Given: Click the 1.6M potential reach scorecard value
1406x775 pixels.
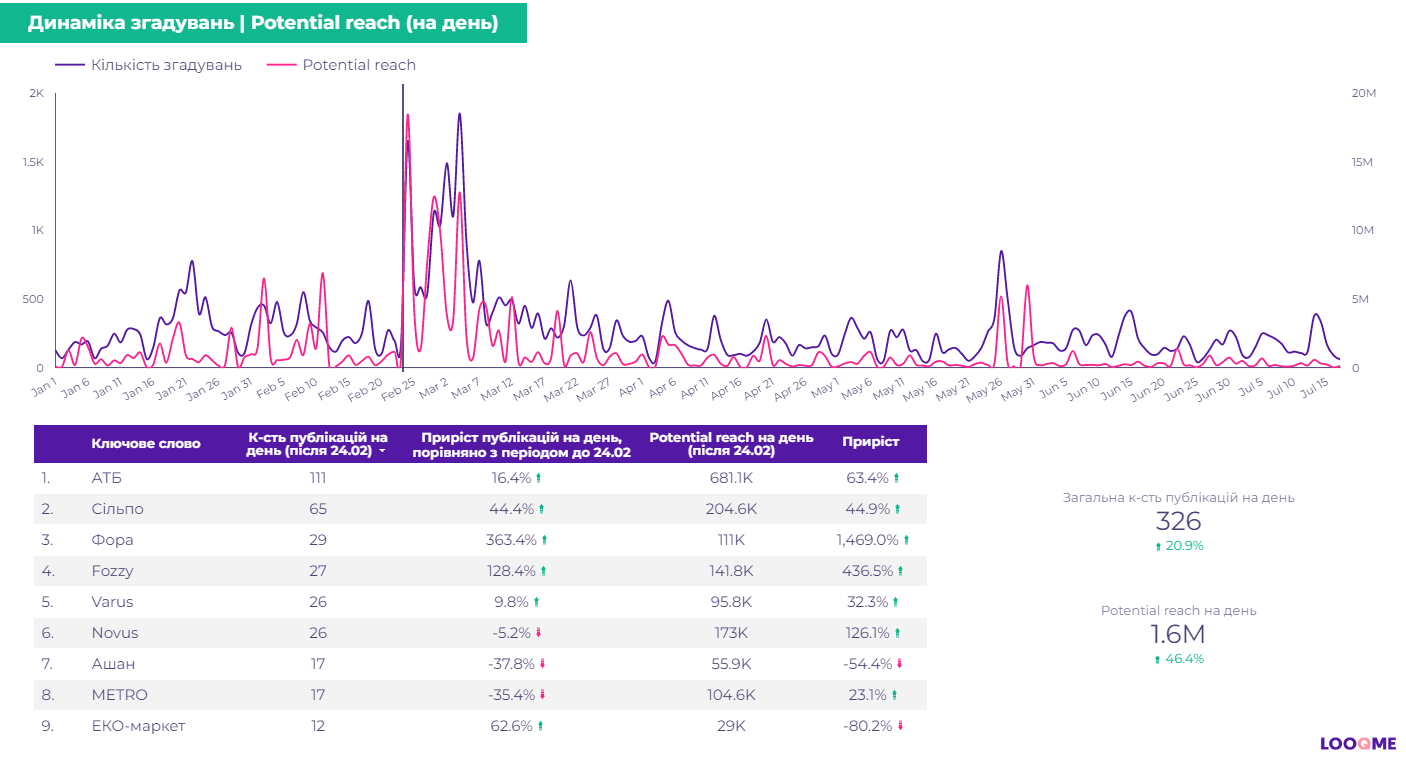Looking at the screenshot, I should [1178, 634].
